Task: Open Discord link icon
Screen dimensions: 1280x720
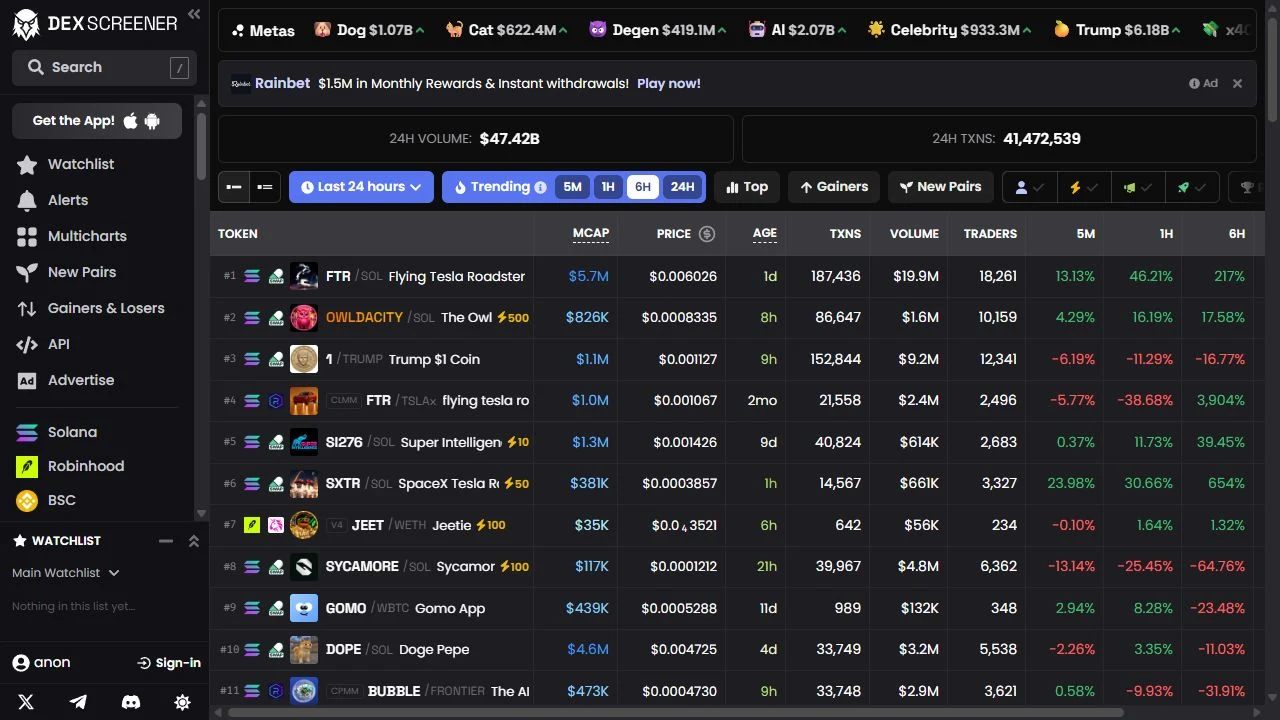Action: click(x=130, y=702)
